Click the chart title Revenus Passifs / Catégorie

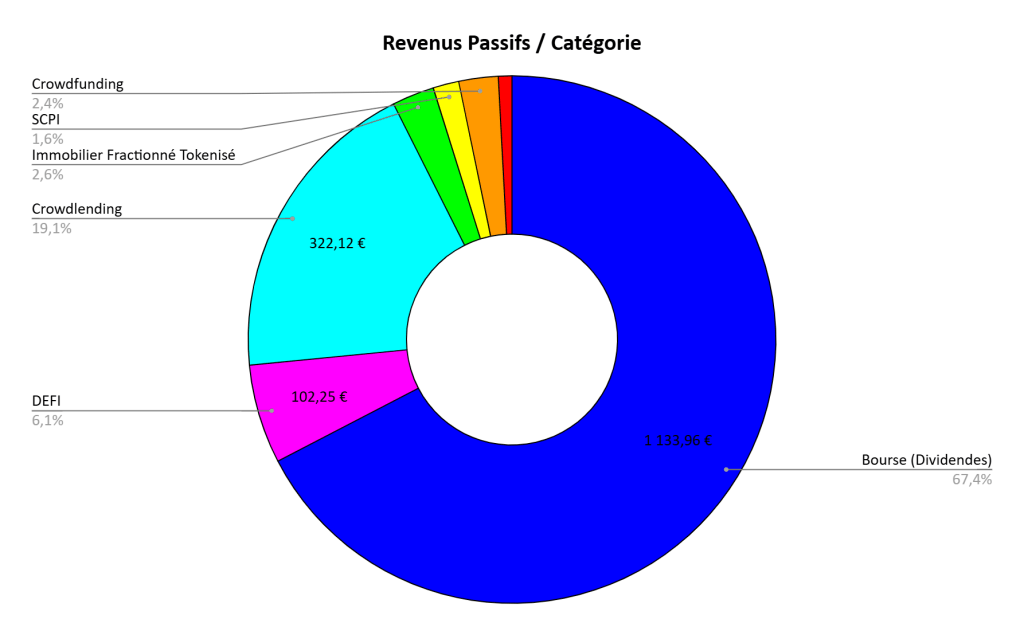[x=511, y=43]
